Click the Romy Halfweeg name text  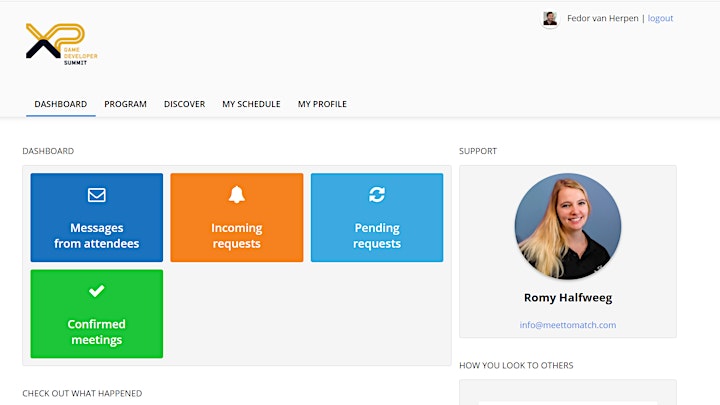coord(568,298)
